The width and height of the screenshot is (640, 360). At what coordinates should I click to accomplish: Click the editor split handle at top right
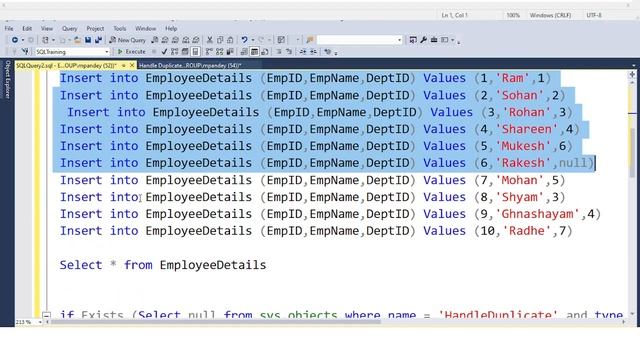click(x=632, y=74)
